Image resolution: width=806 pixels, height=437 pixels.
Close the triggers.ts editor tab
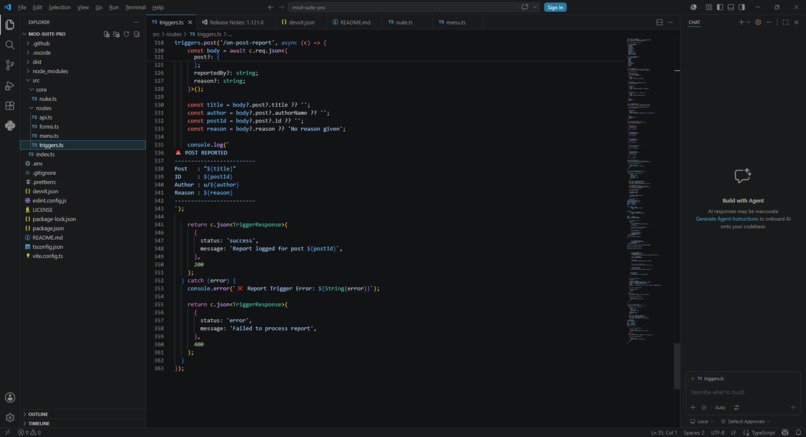click(x=190, y=23)
